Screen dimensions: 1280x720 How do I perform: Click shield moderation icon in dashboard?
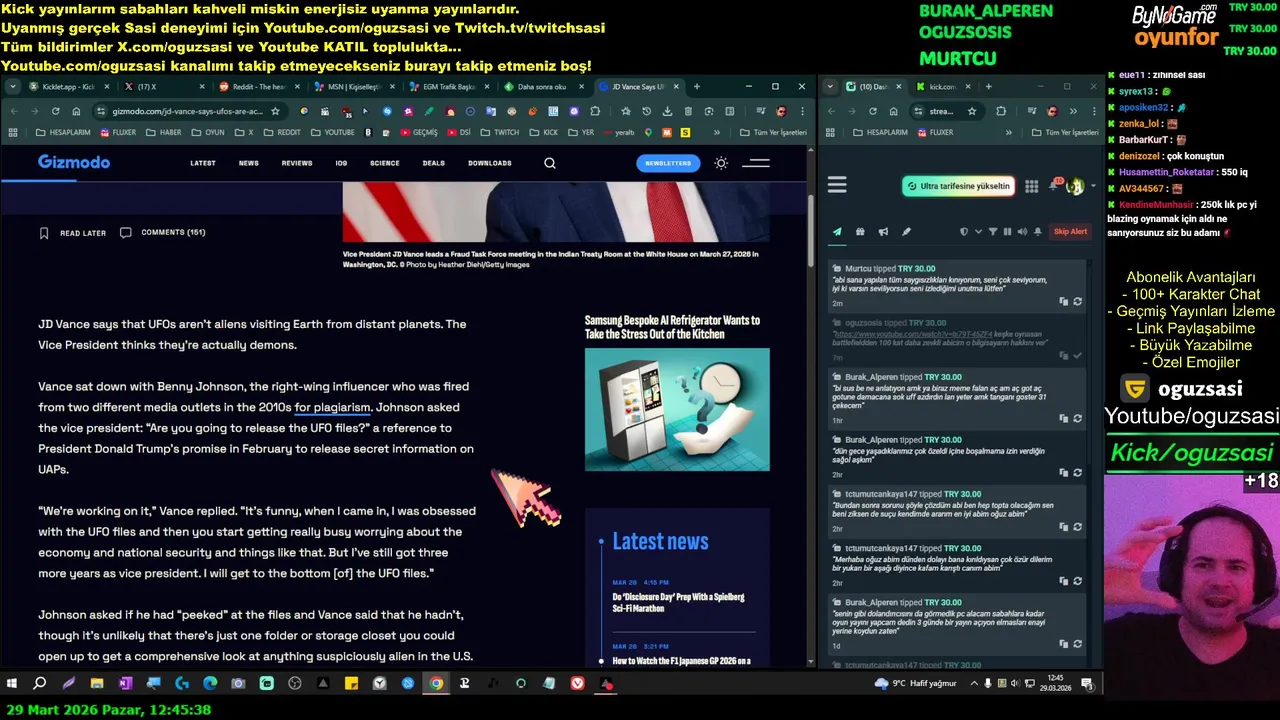point(964,232)
